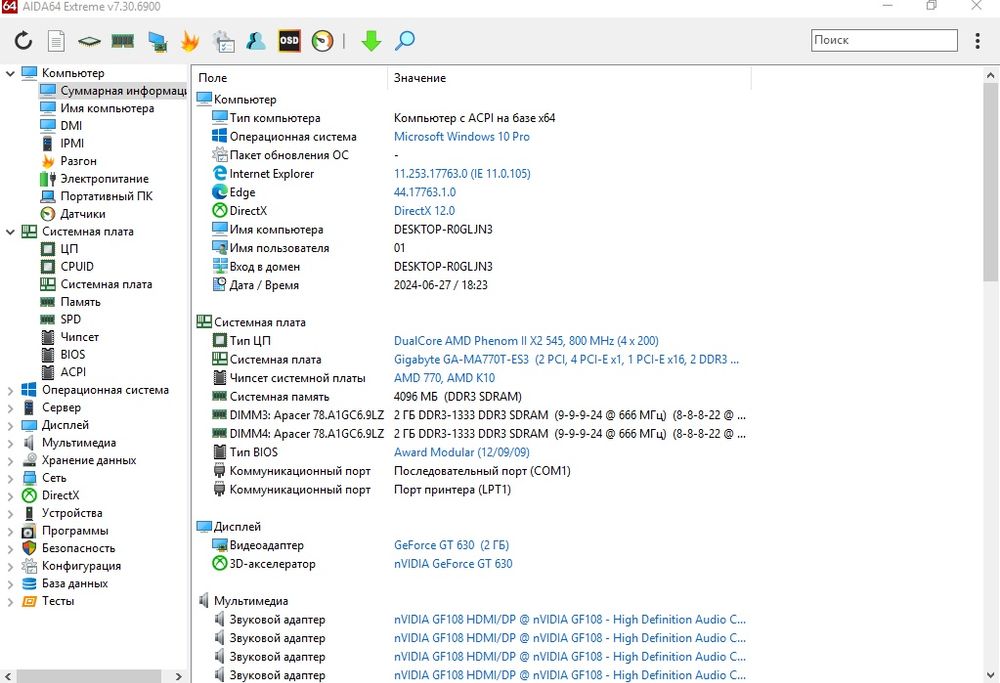Open GeForce GT 630 (2 ГБ) link
This screenshot has height=683, width=1000.
[452, 545]
